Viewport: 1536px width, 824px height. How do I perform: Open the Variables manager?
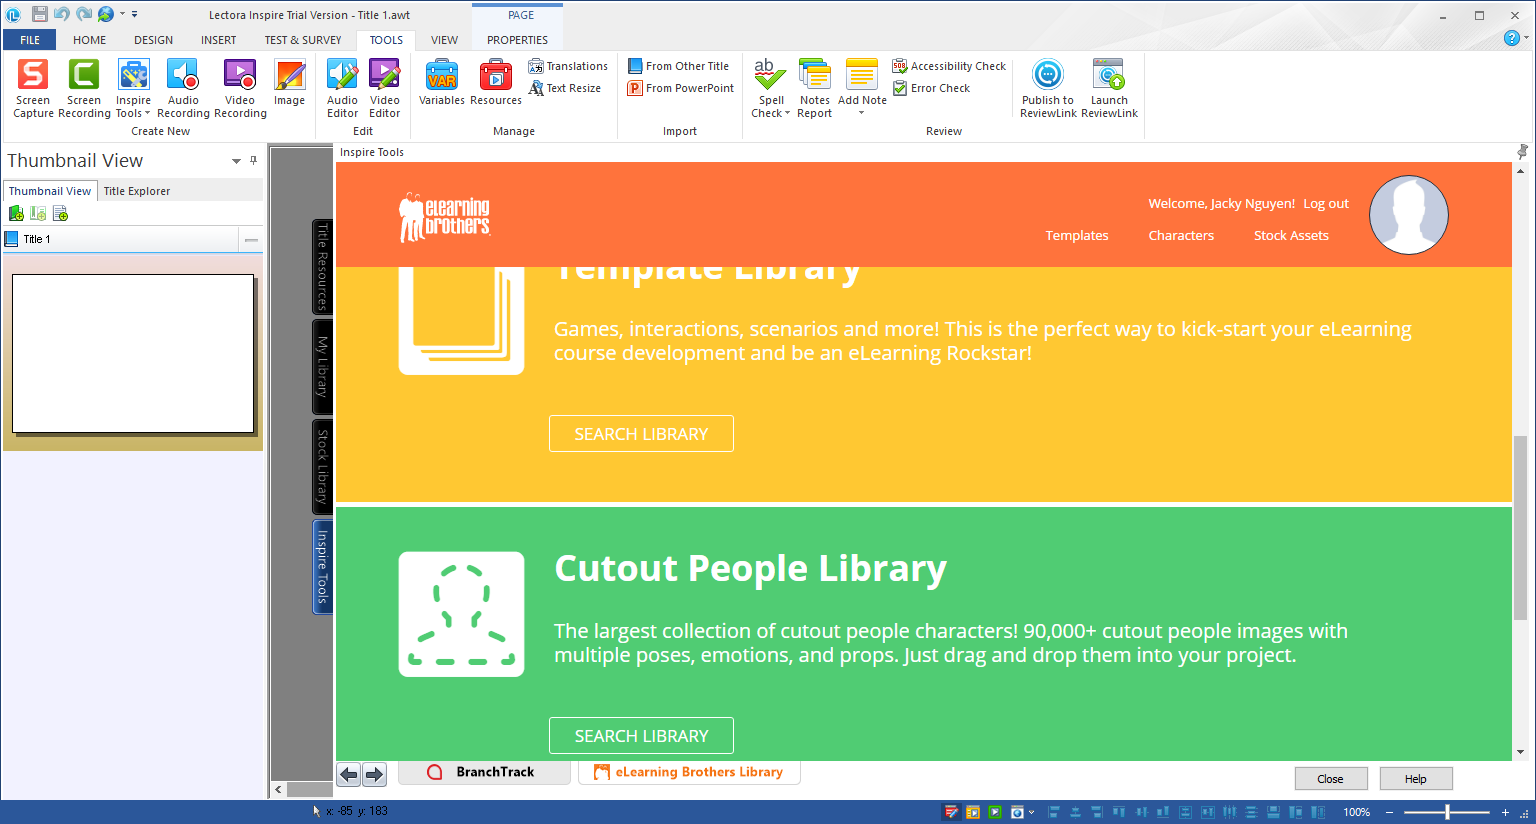(441, 87)
